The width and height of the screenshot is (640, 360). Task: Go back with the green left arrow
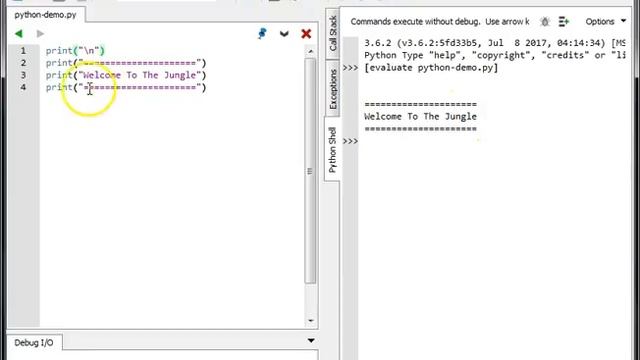[19, 33]
